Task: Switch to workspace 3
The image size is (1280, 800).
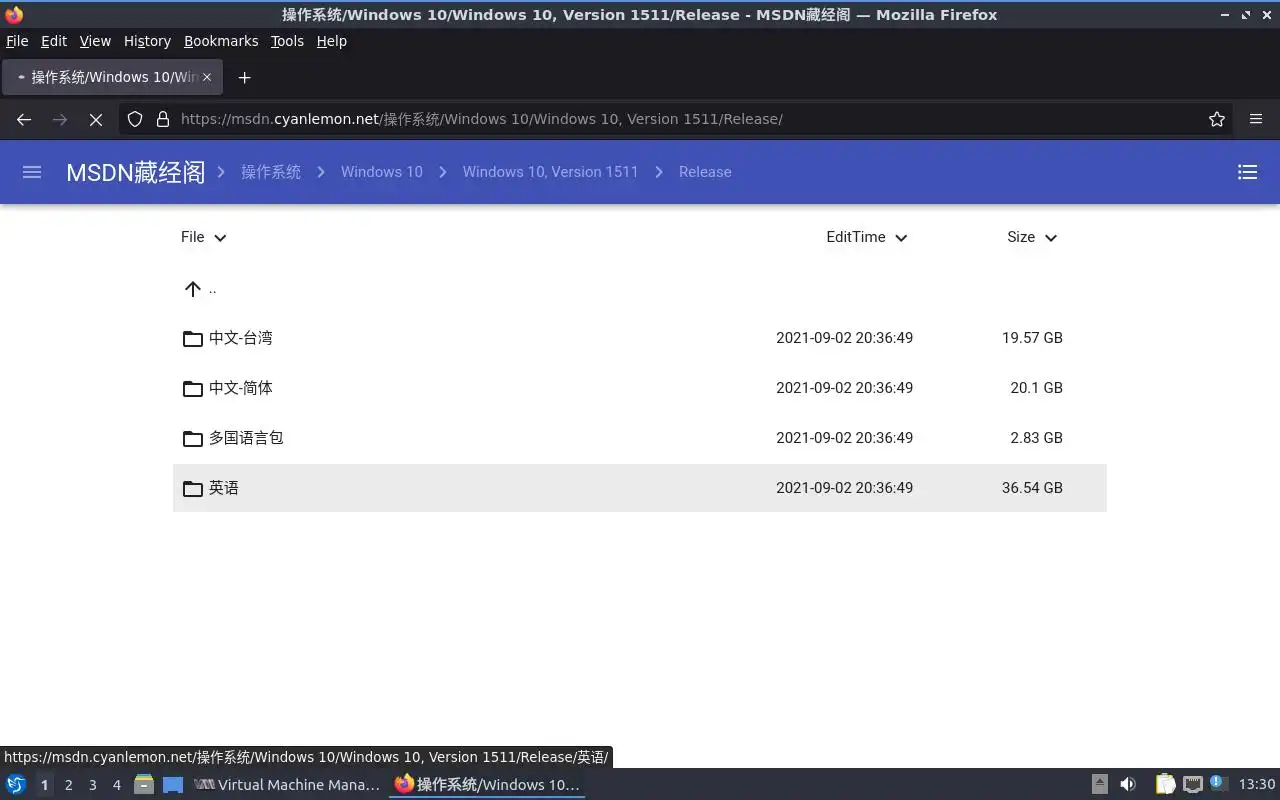Action: 92,785
